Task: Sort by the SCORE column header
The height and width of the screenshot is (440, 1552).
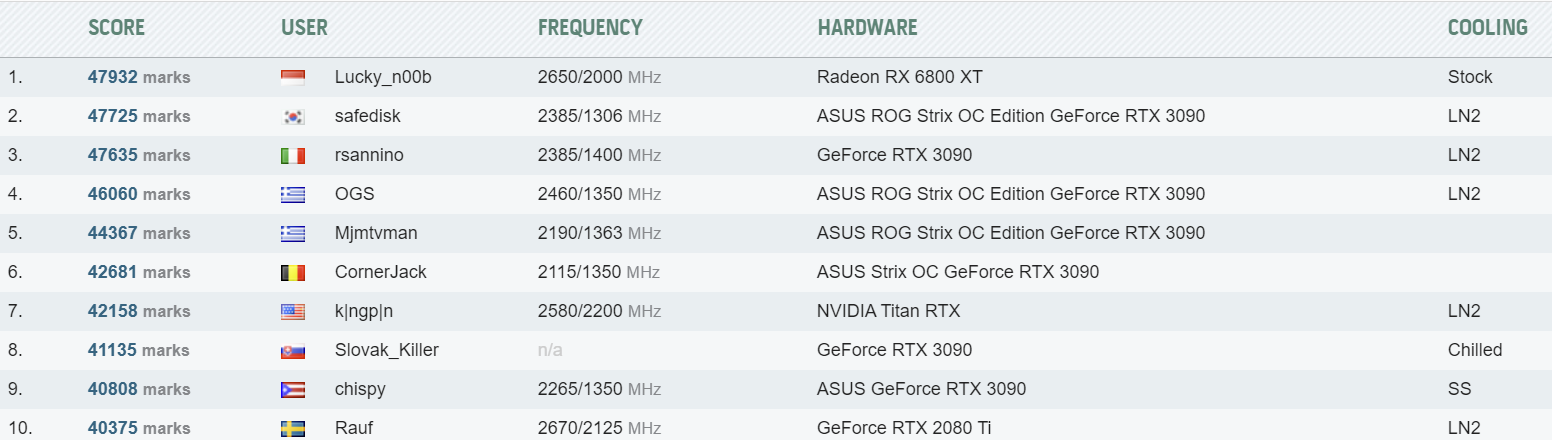Action: [116, 28]
